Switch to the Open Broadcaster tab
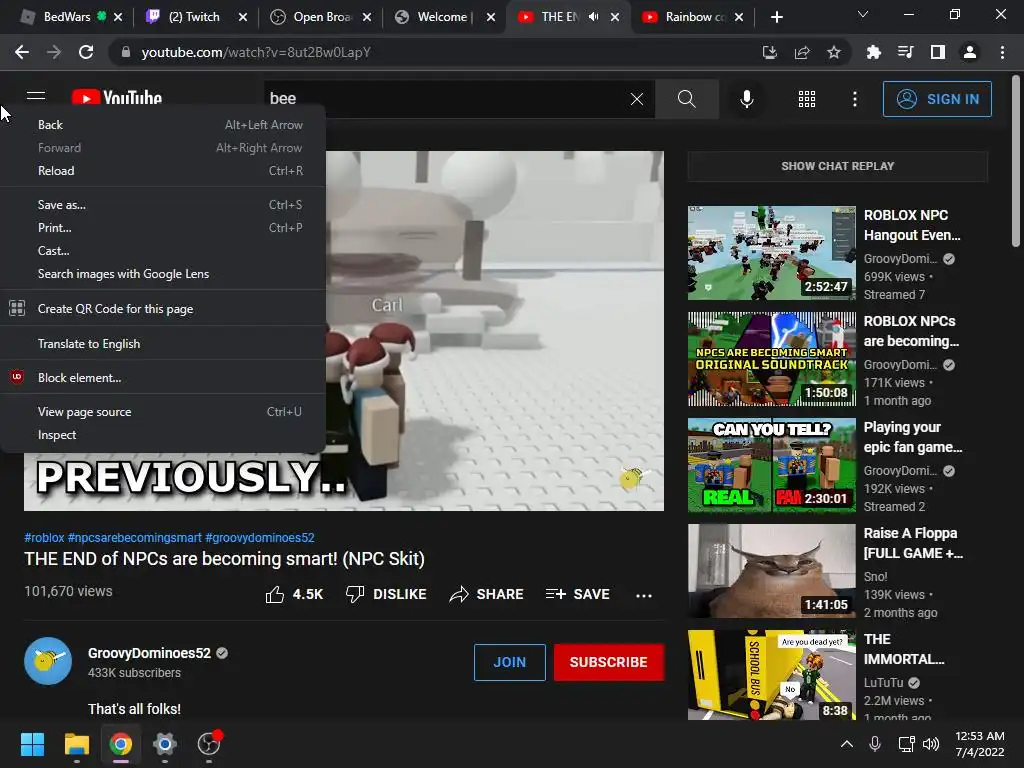The width and height of the screenshot is (1024, 768). tap(320, 17)
